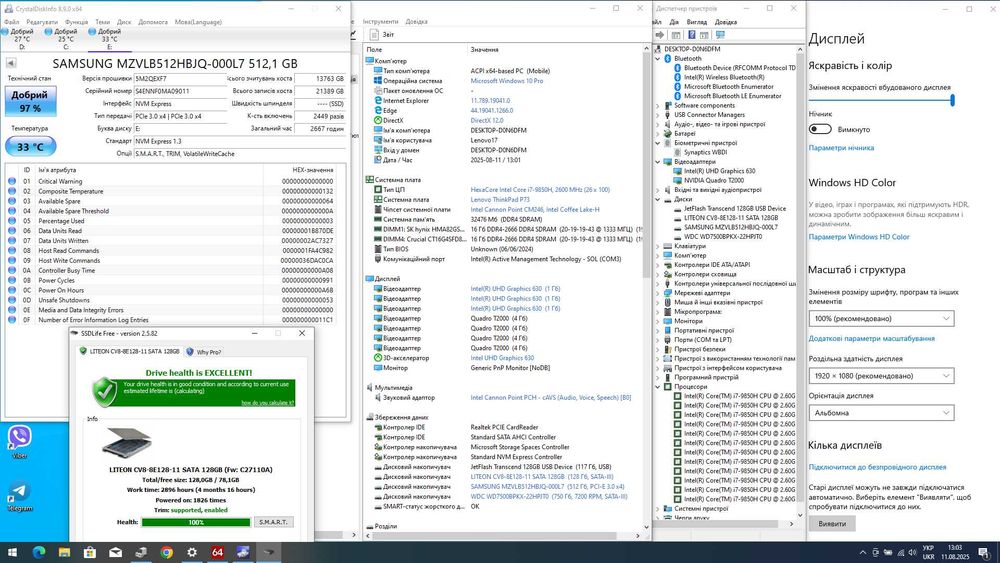Screen dimensions: 1000x563
Task: Open display resolution 1920 × 1080 dropdown
Action: coord(881,376)
